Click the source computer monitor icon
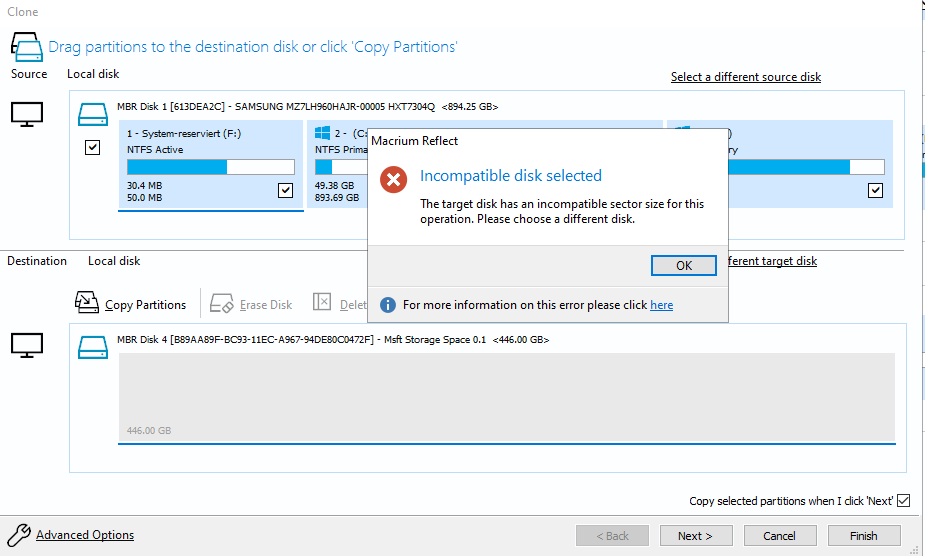 (x=27, y=114)
